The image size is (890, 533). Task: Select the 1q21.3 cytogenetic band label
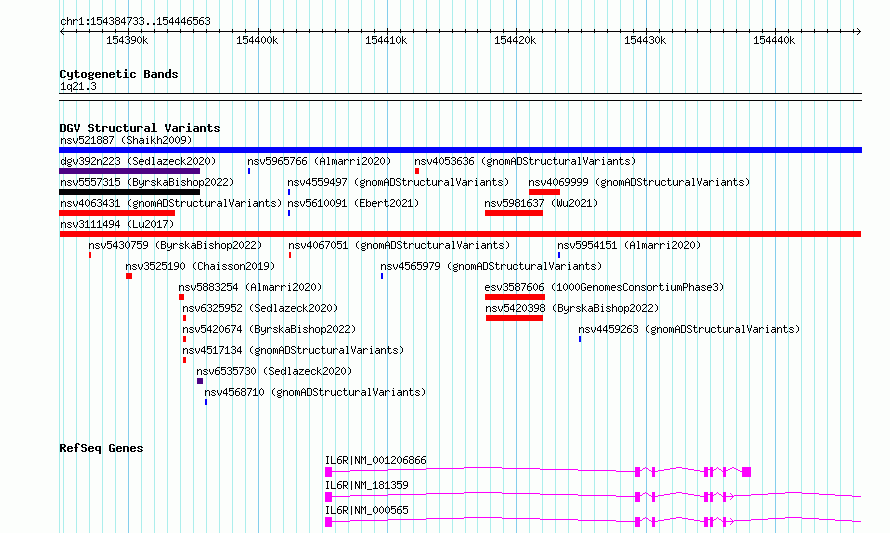coord(78,86)
